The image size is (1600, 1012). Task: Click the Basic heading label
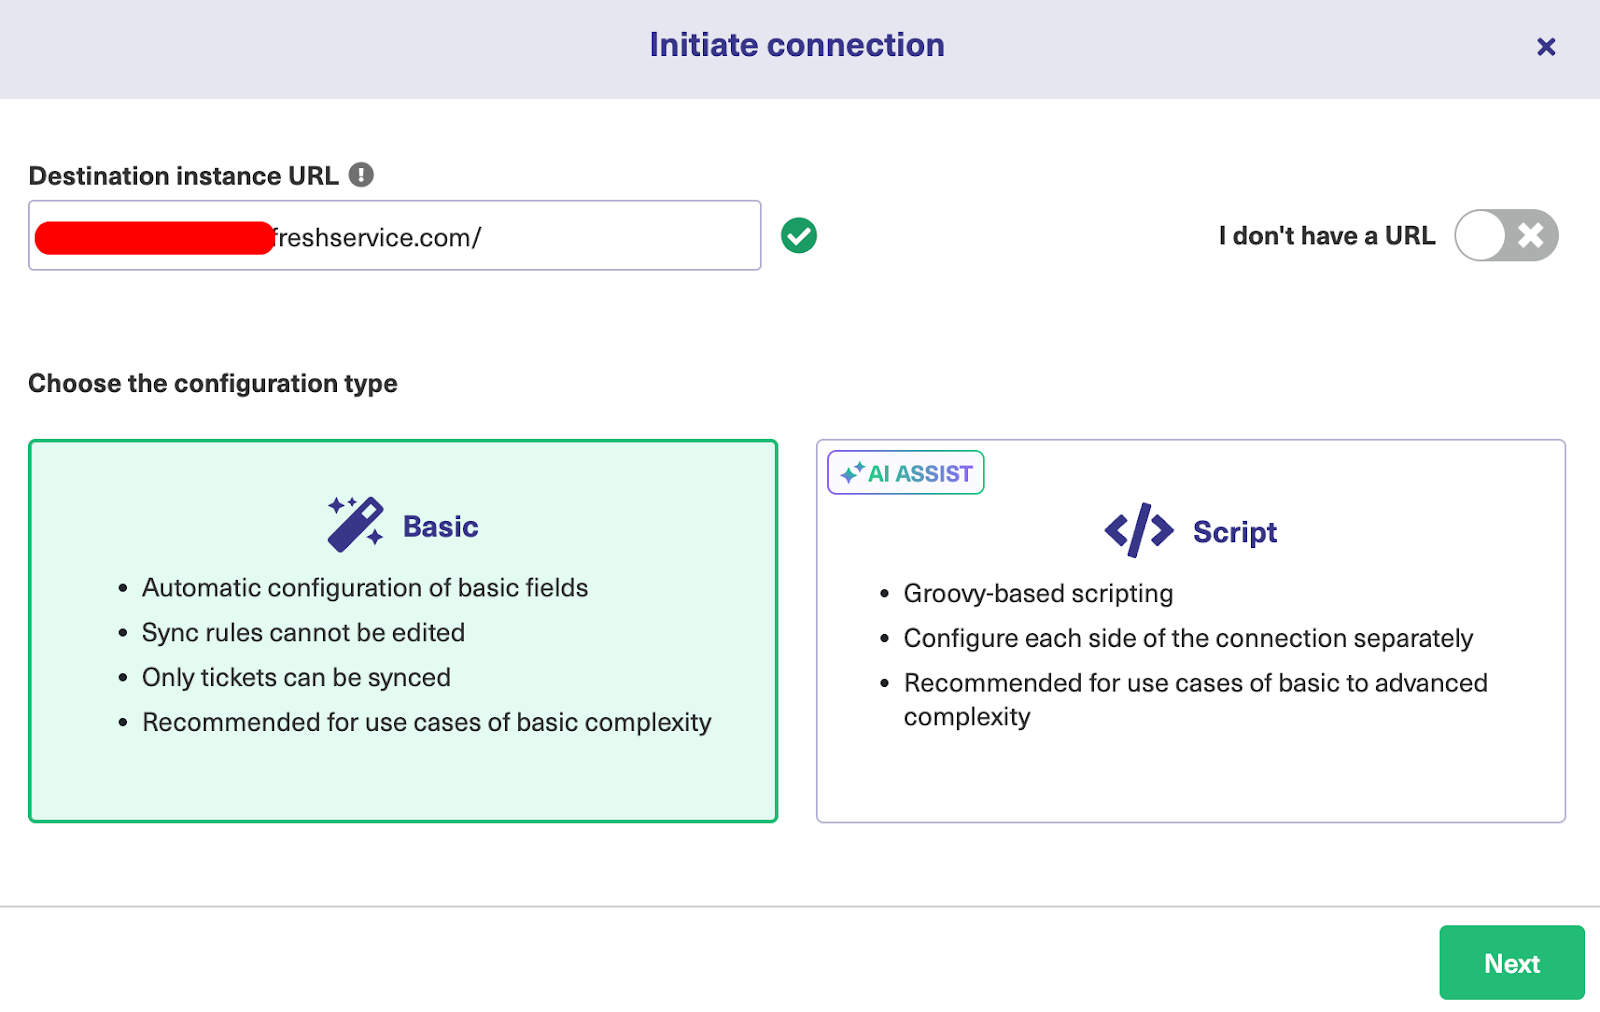click(440, 525)
